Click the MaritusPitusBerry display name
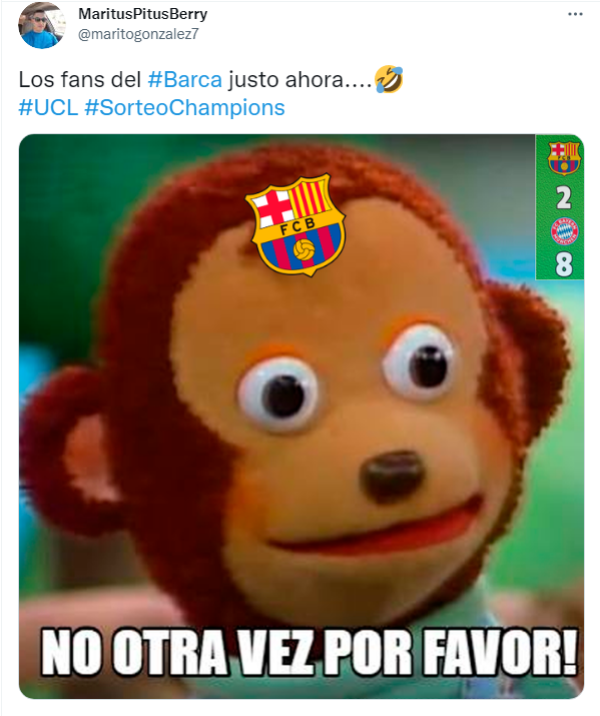Viewport: 600px width, 716px height. click(x=143, y=14)
